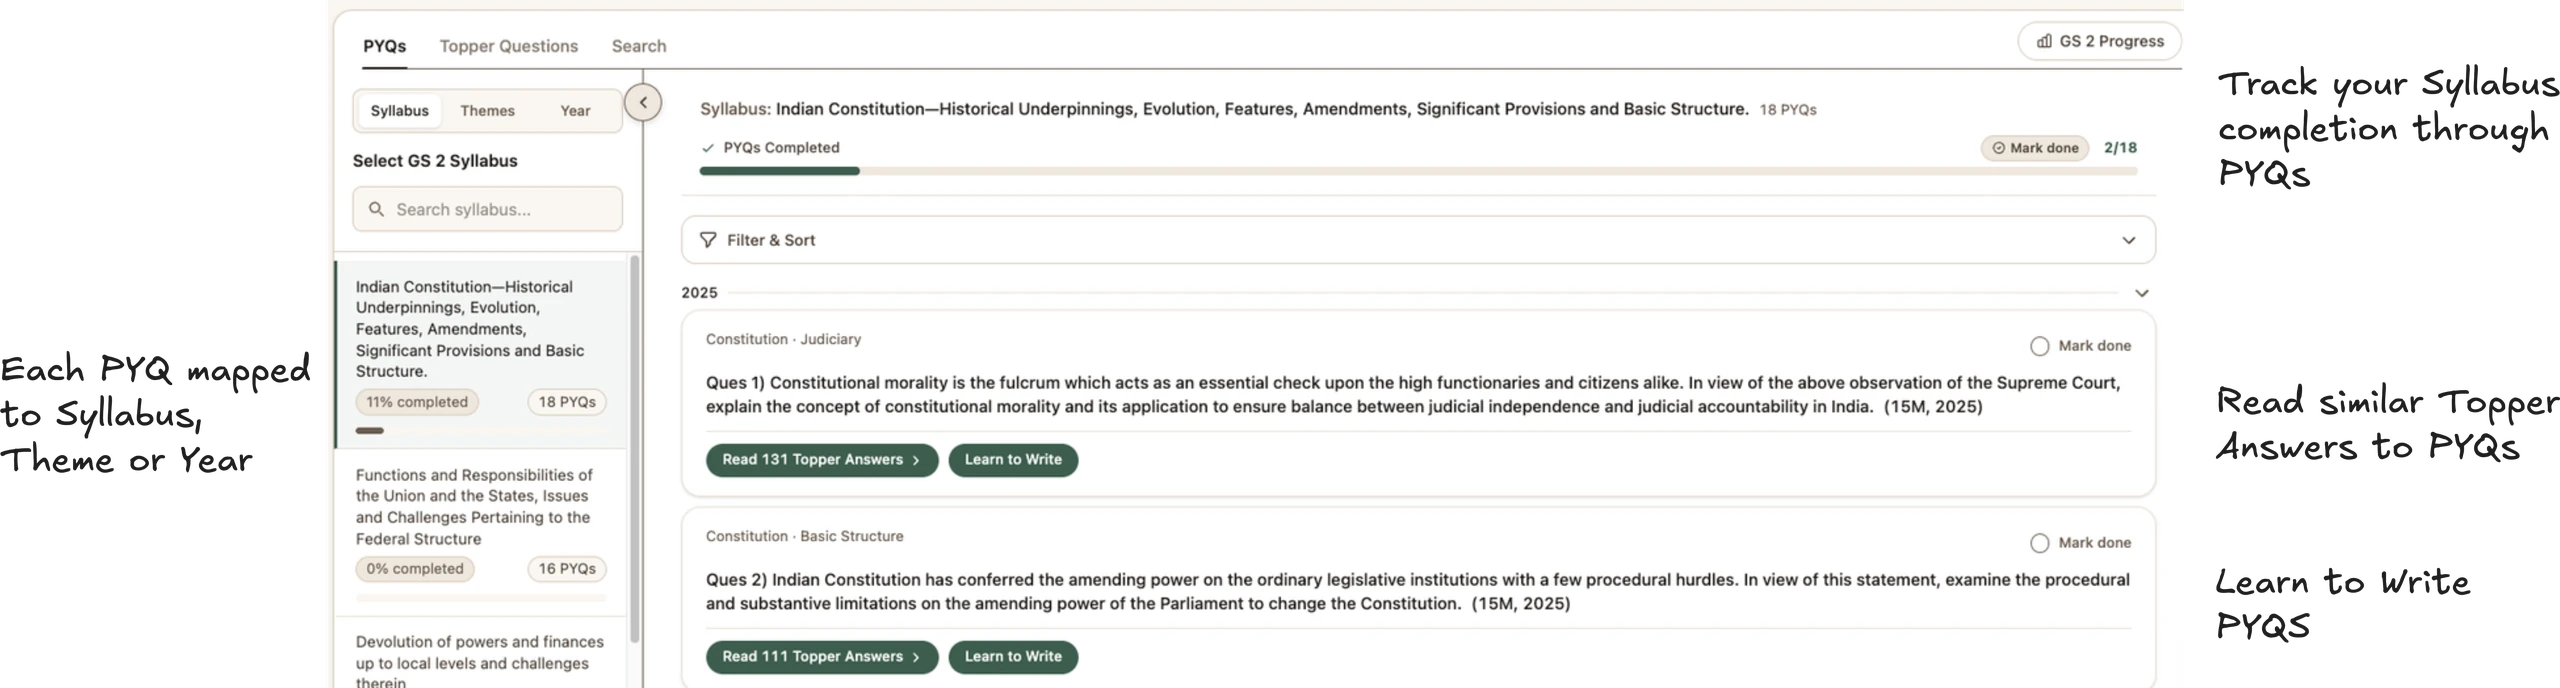
Task: Collapse the 2025 year section
Action: 2141,293
